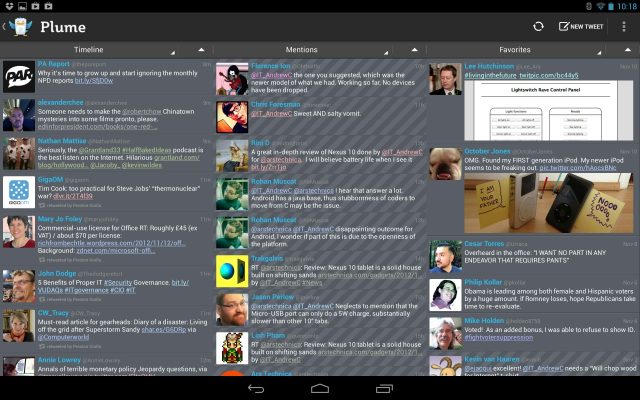640x400 pixels.
Task: Tap the Wi-Fi status icon
Action: pyautogui.click(x=601, y=6)
